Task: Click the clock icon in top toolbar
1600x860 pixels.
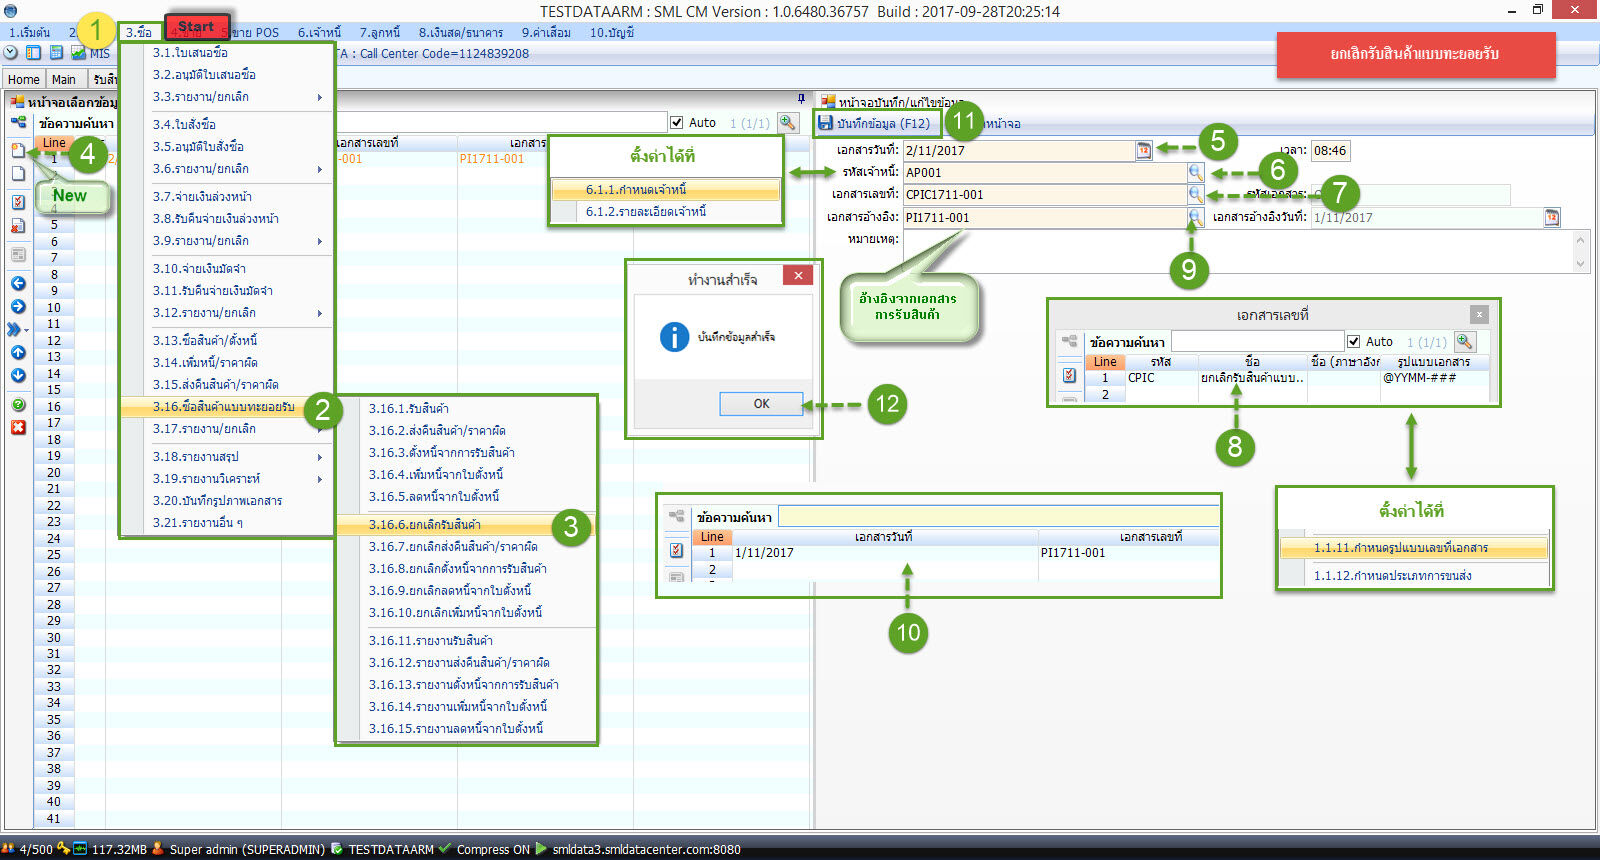Action: 11,53
